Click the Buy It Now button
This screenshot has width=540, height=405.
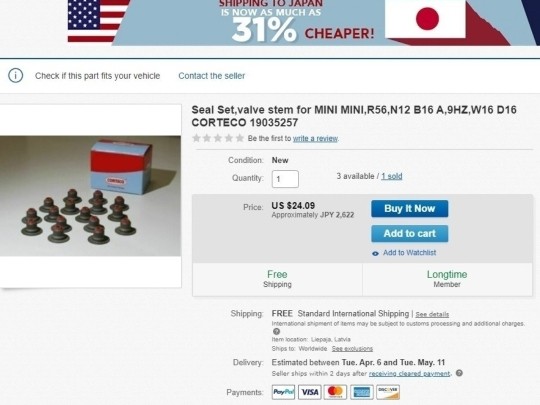(409, 209)
